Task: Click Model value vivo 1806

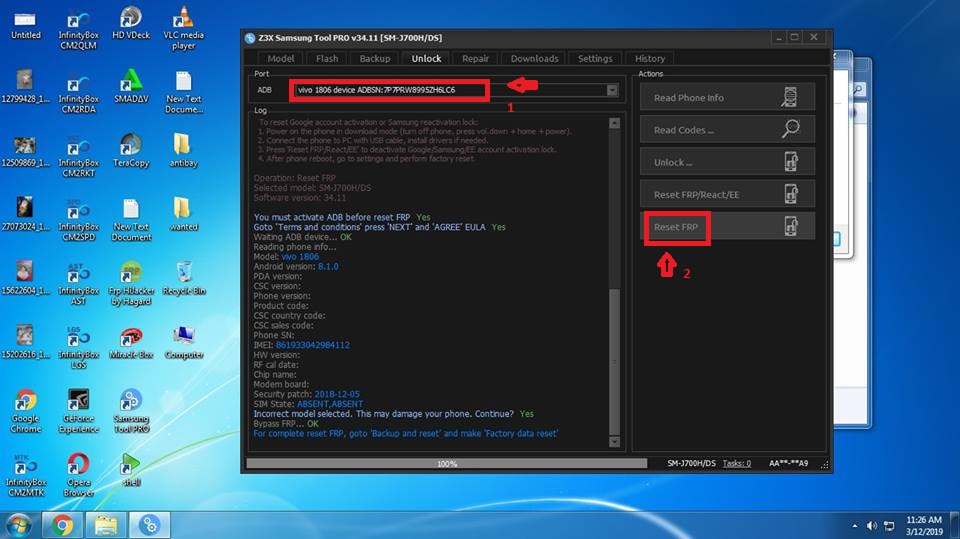Action: [x=300, y=257]
